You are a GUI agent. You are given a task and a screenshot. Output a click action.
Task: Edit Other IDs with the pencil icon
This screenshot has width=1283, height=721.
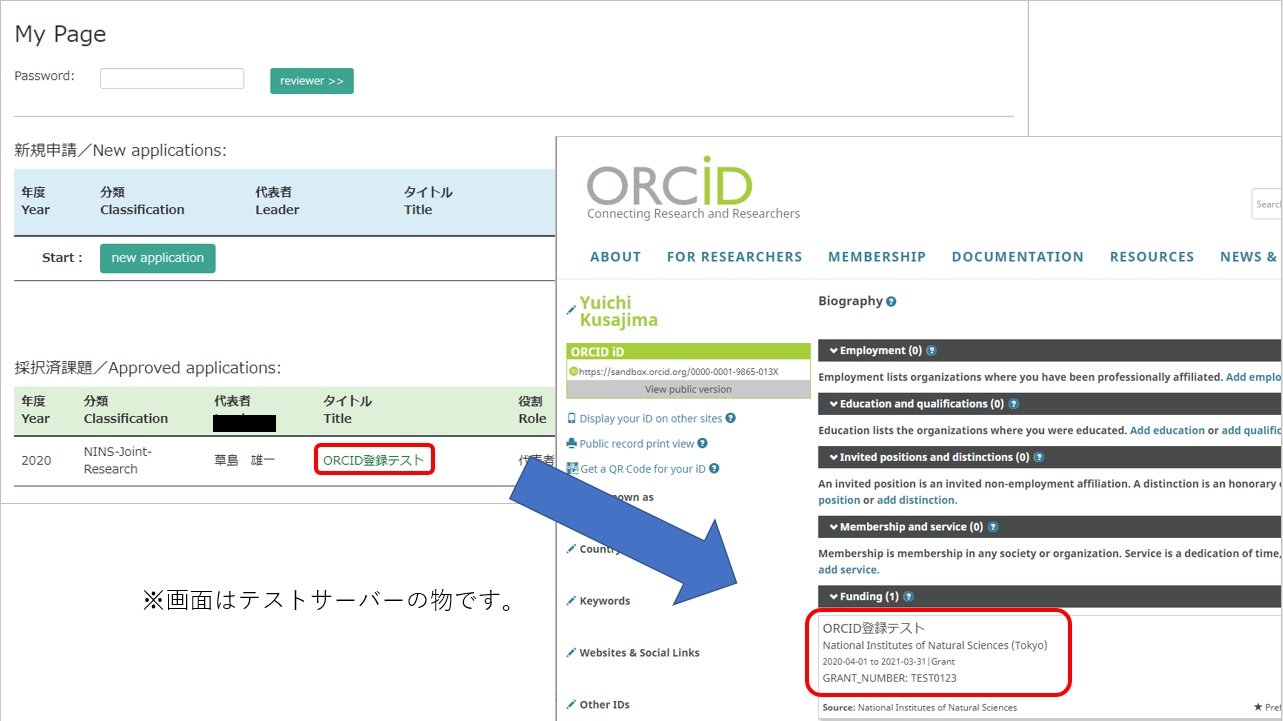tap(571, 705)
